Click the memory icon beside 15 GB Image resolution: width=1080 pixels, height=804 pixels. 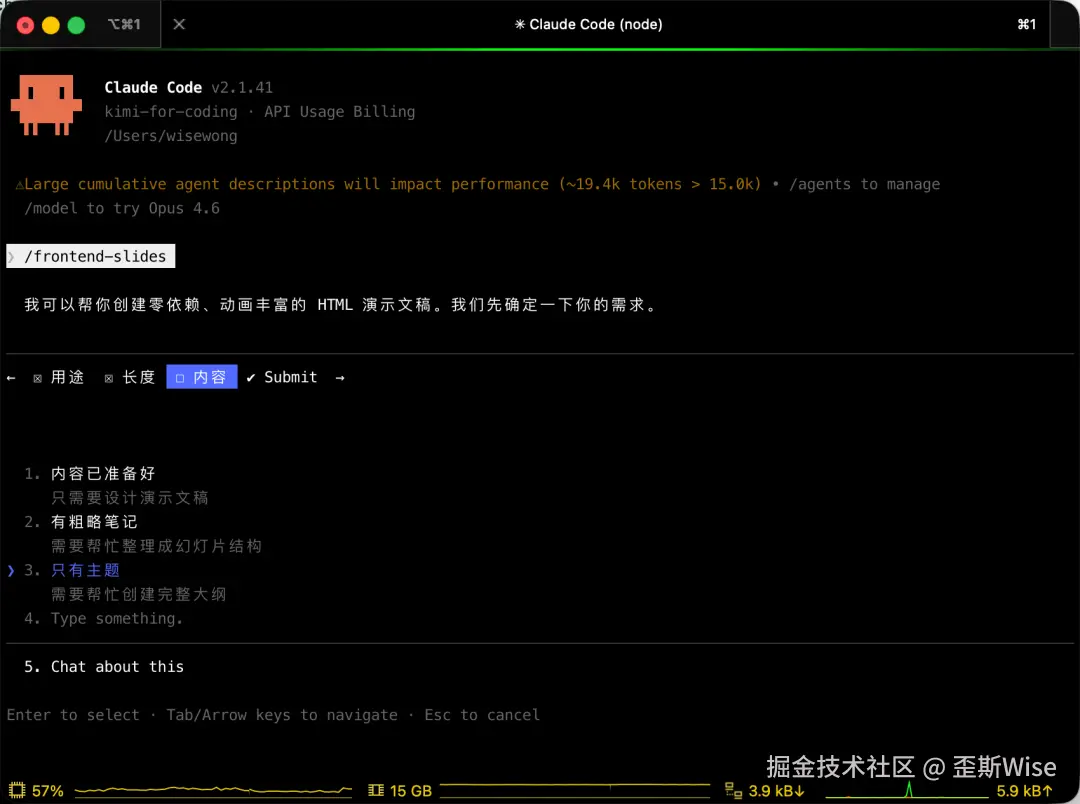point(376,790)
